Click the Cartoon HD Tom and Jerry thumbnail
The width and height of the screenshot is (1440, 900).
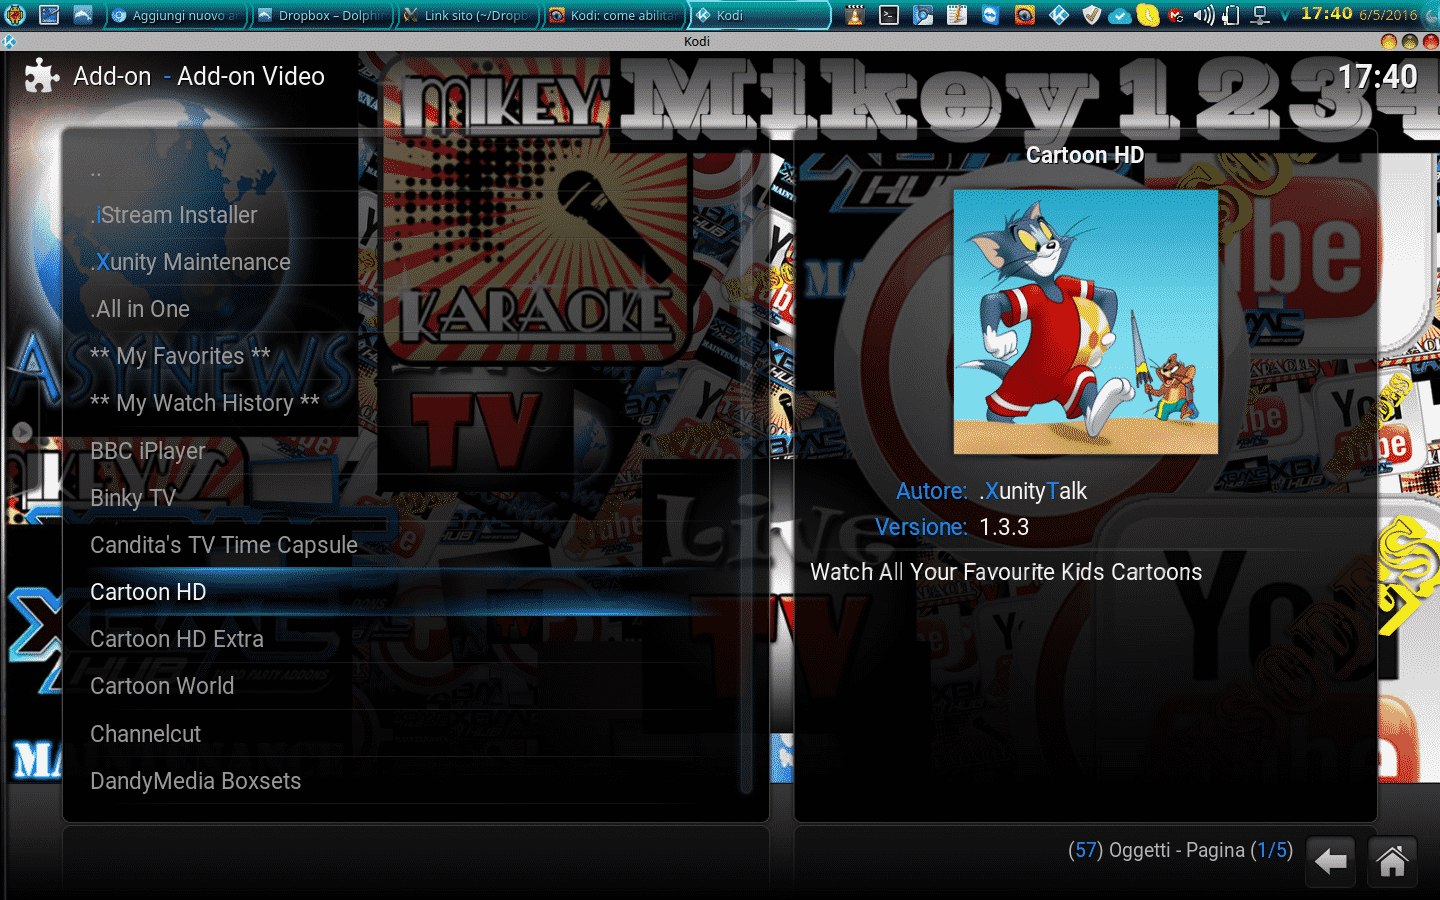1085,322
